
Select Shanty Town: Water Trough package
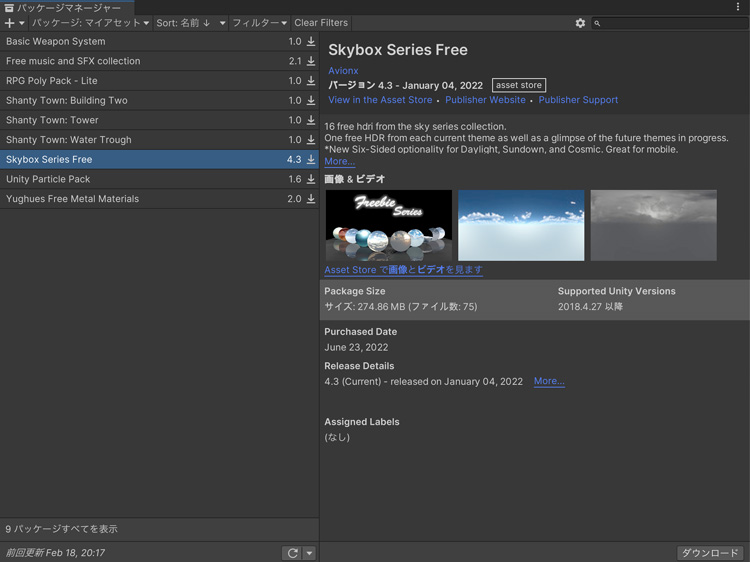coord(68,140)
